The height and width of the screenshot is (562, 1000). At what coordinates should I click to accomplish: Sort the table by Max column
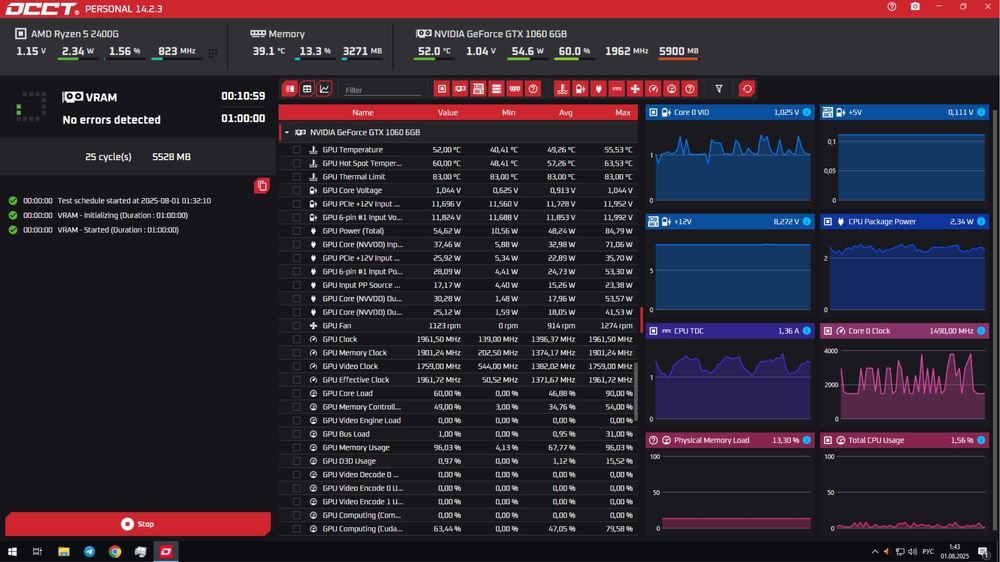(623, 113)
